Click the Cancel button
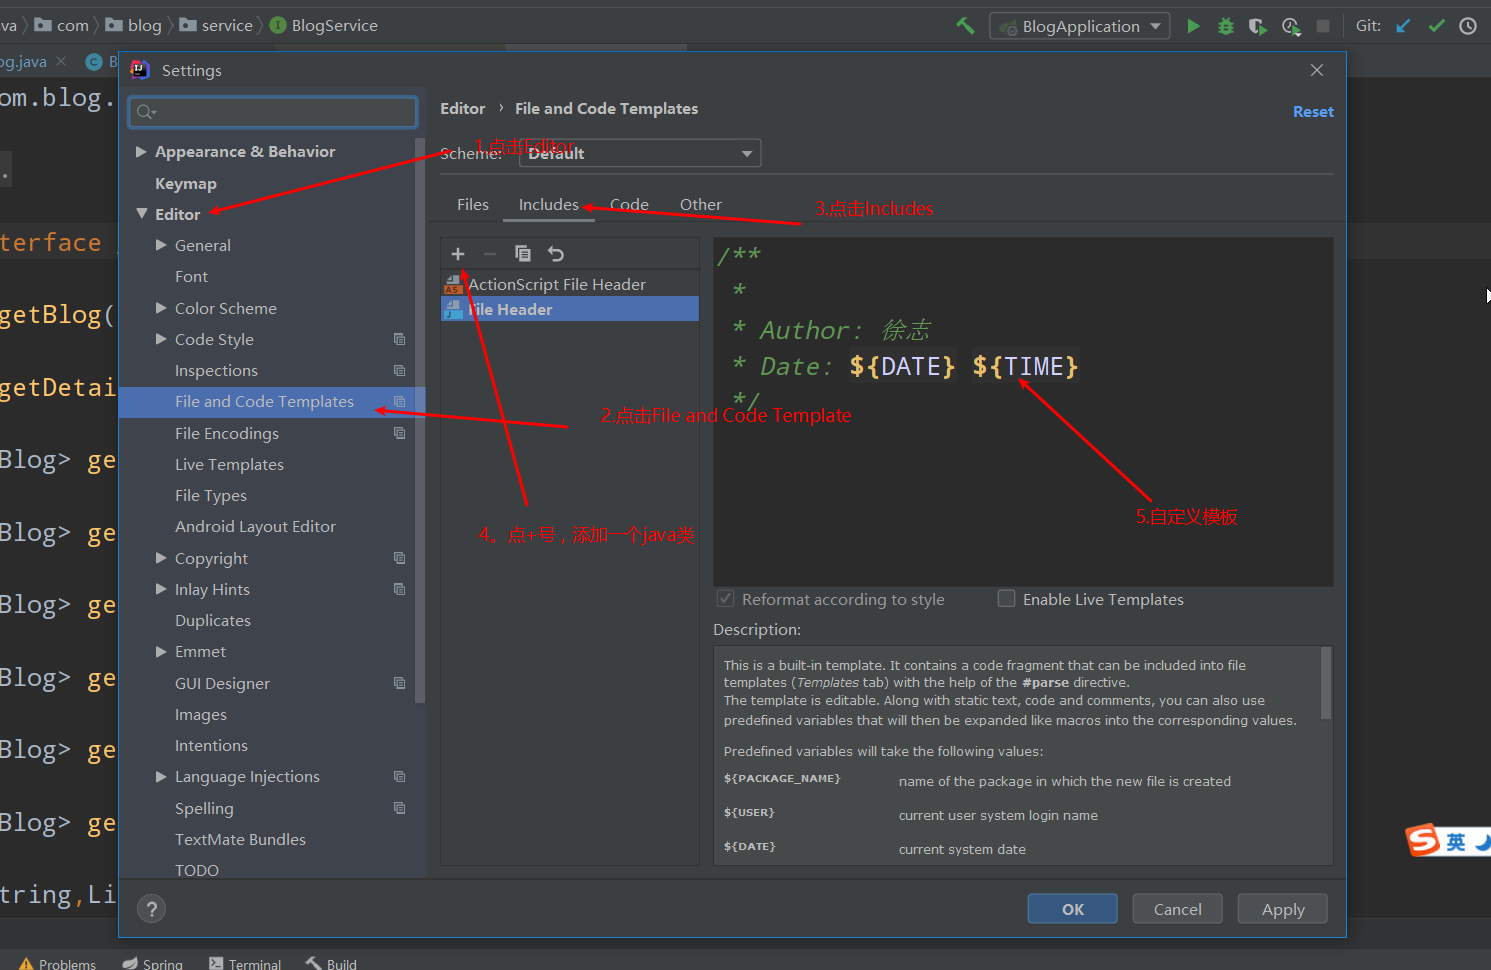 click(x=1178, y=909)
